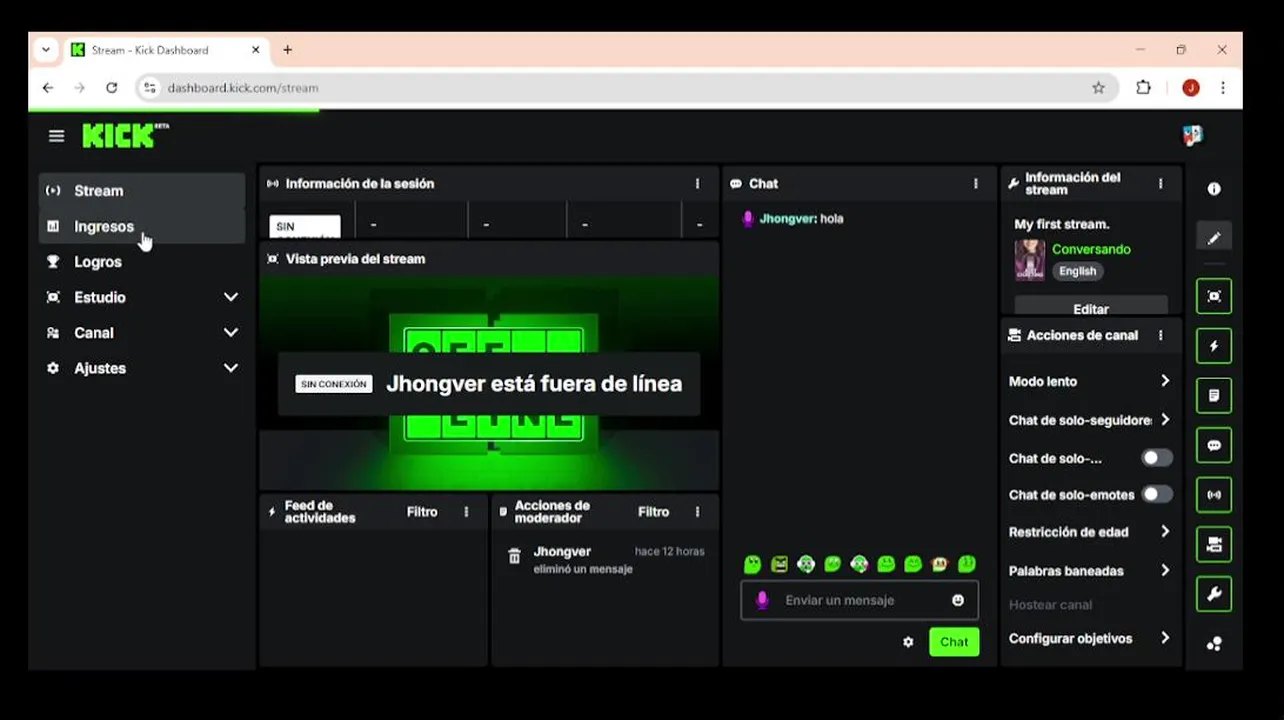Viewport: 1284px width, 720px height.
Task: Open Palabras baneadas settings arrow
Action: coord(1165,570)
